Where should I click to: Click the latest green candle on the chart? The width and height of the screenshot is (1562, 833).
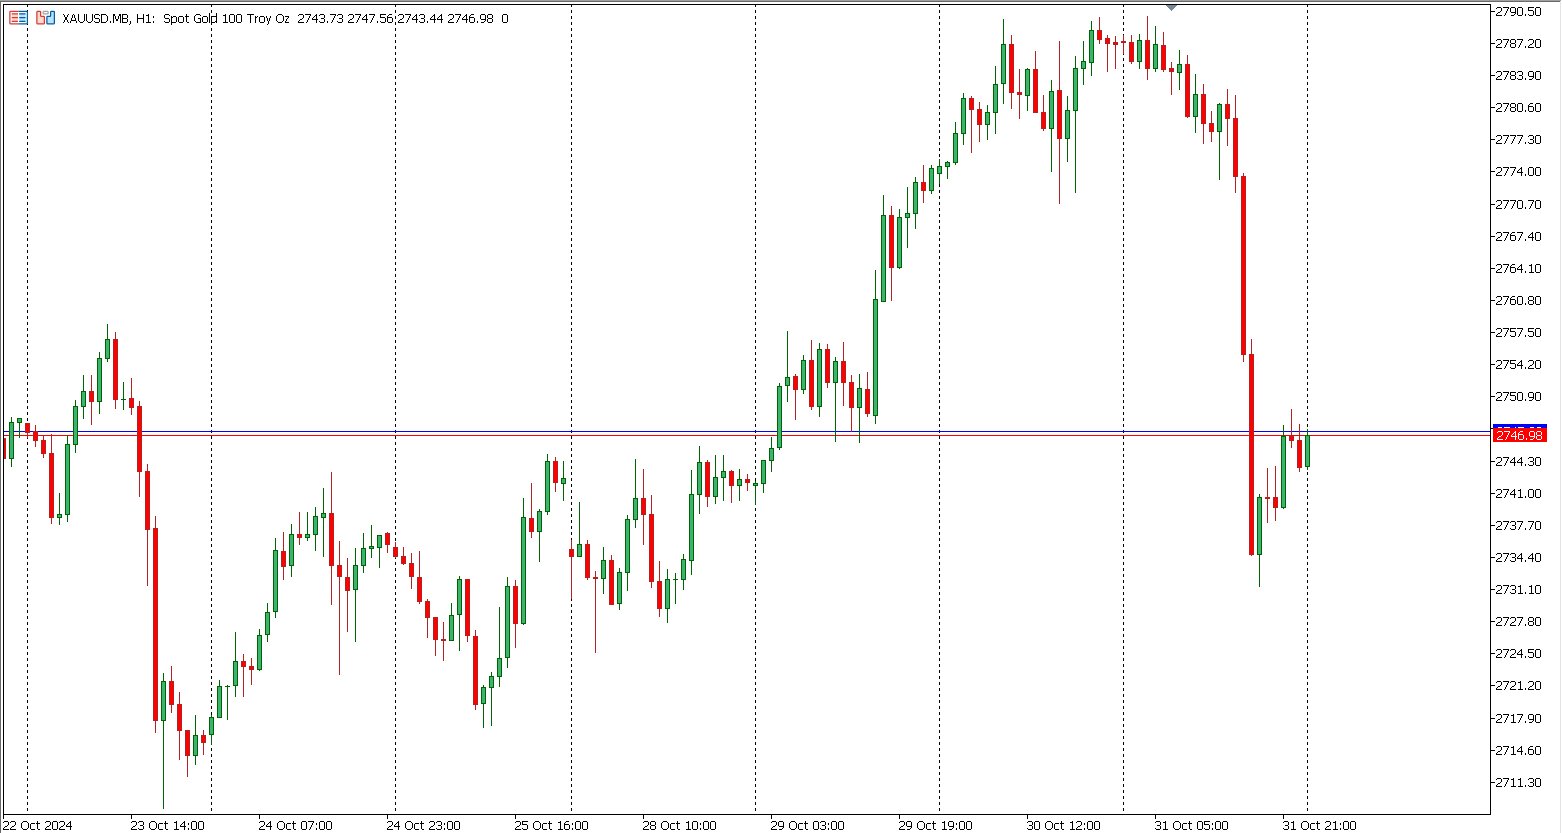tap(1307, 451)
